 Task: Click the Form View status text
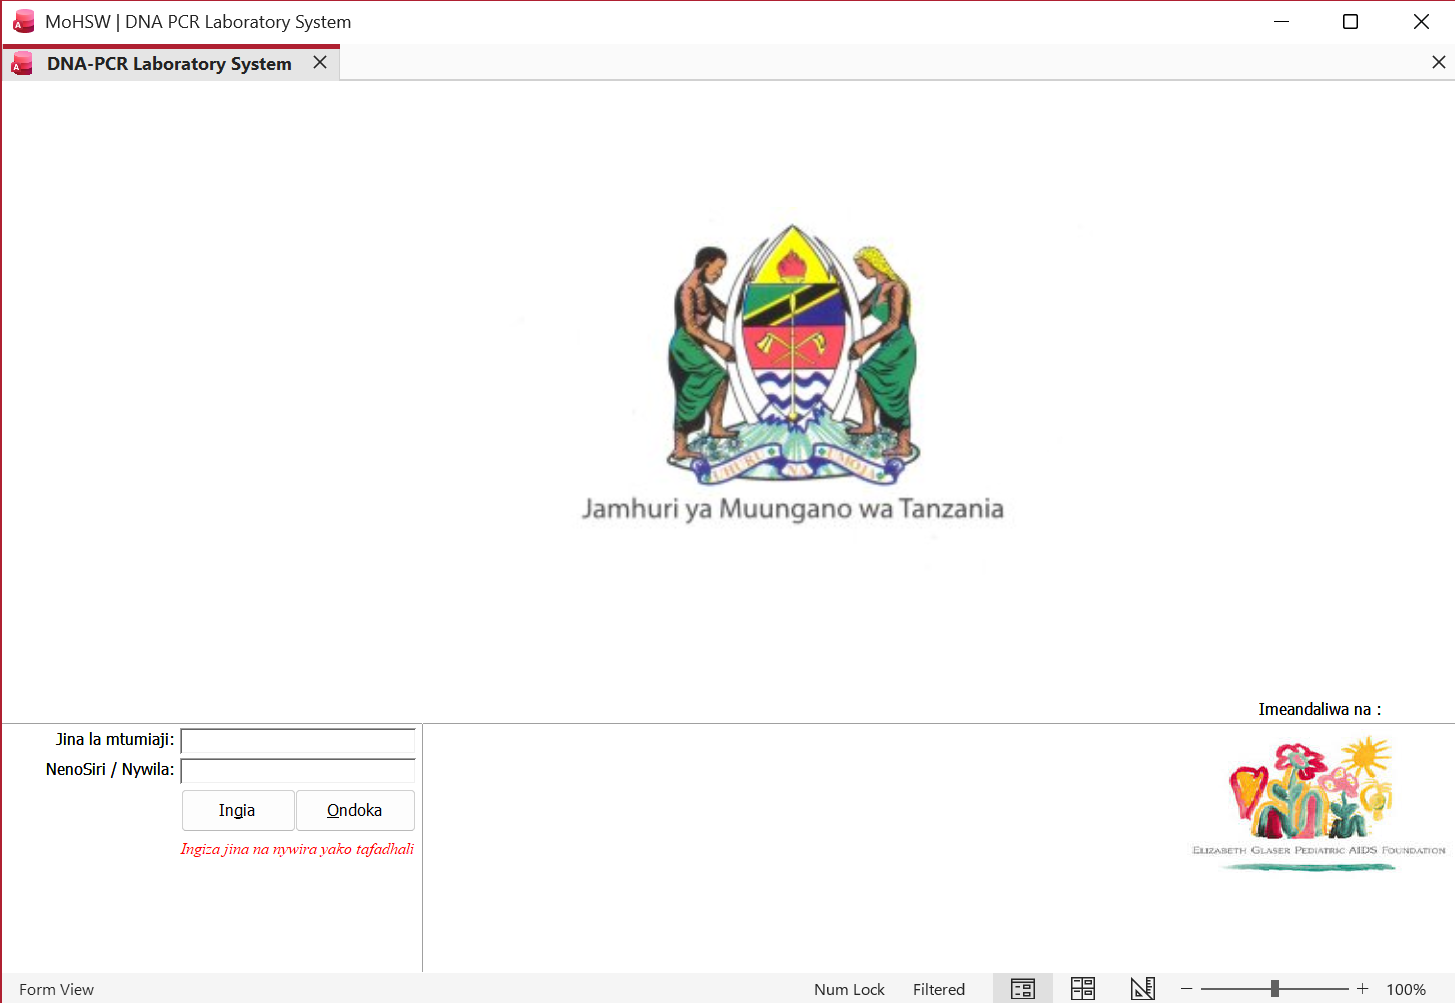point(57,989)
